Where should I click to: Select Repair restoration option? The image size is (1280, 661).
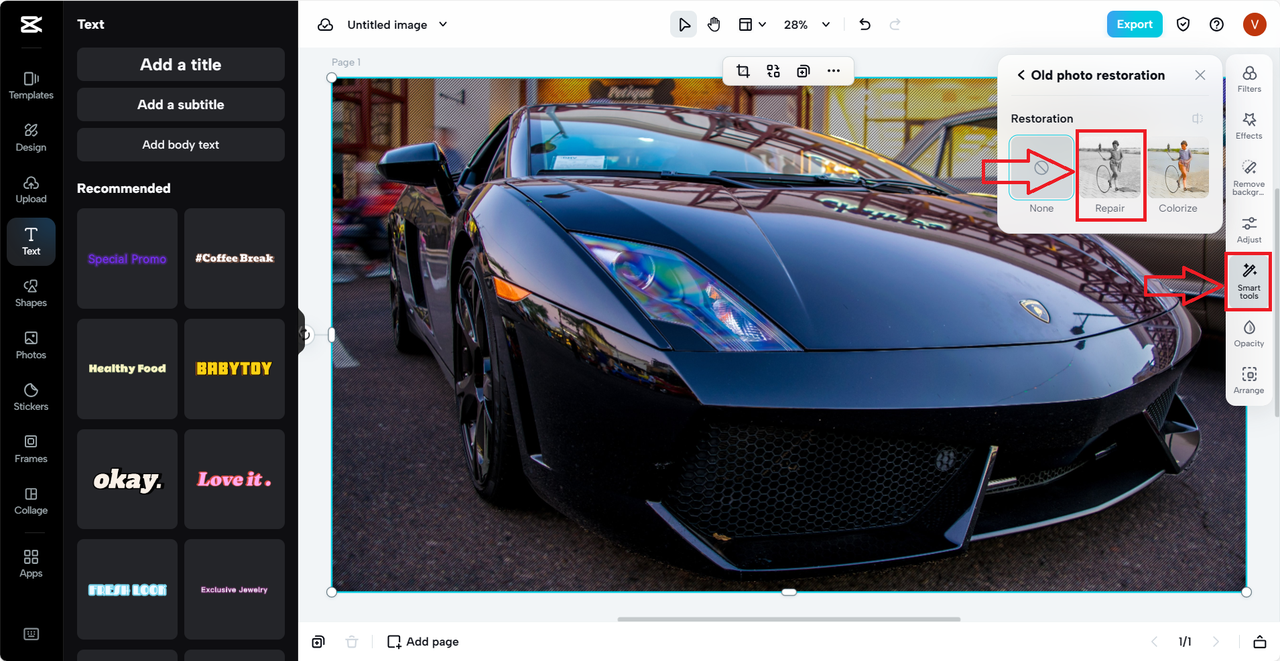click(x=1110, y=175)
